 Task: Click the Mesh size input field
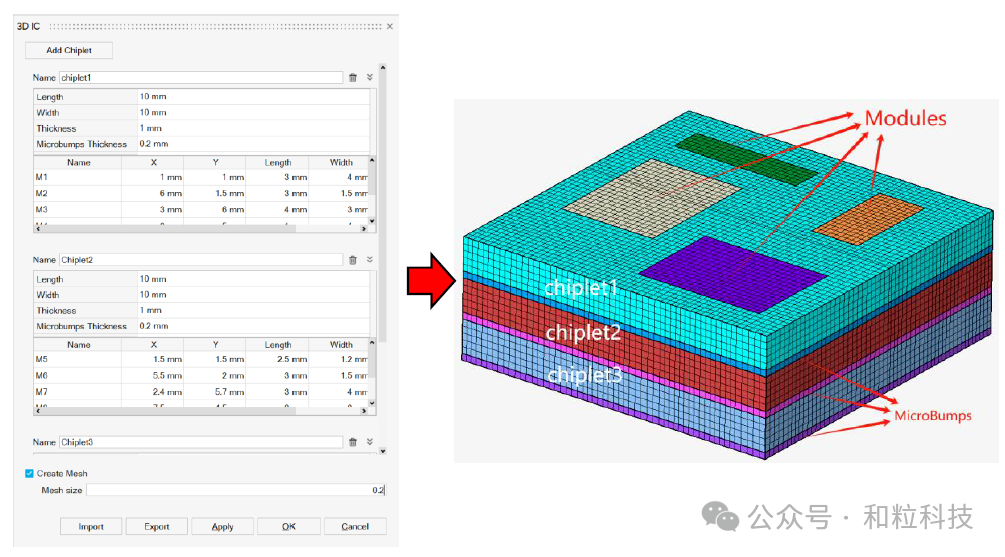[x=235, y=490]
